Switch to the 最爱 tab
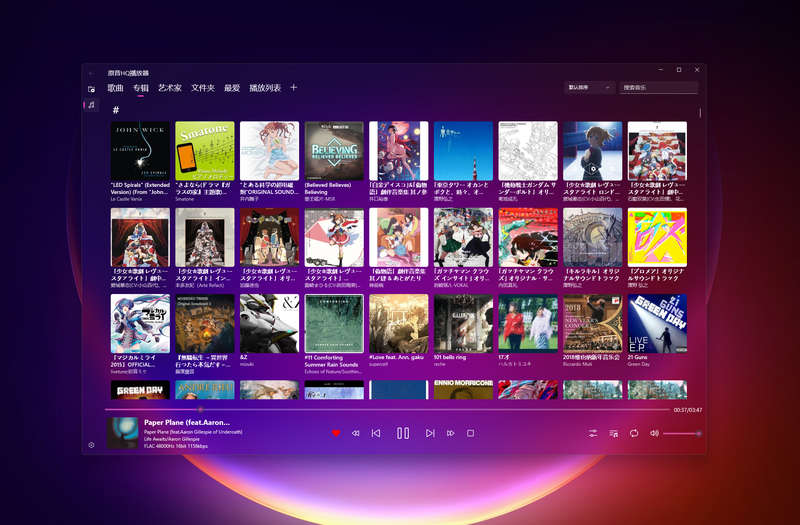This screenshot has height=525, width=800. [232, 88]
